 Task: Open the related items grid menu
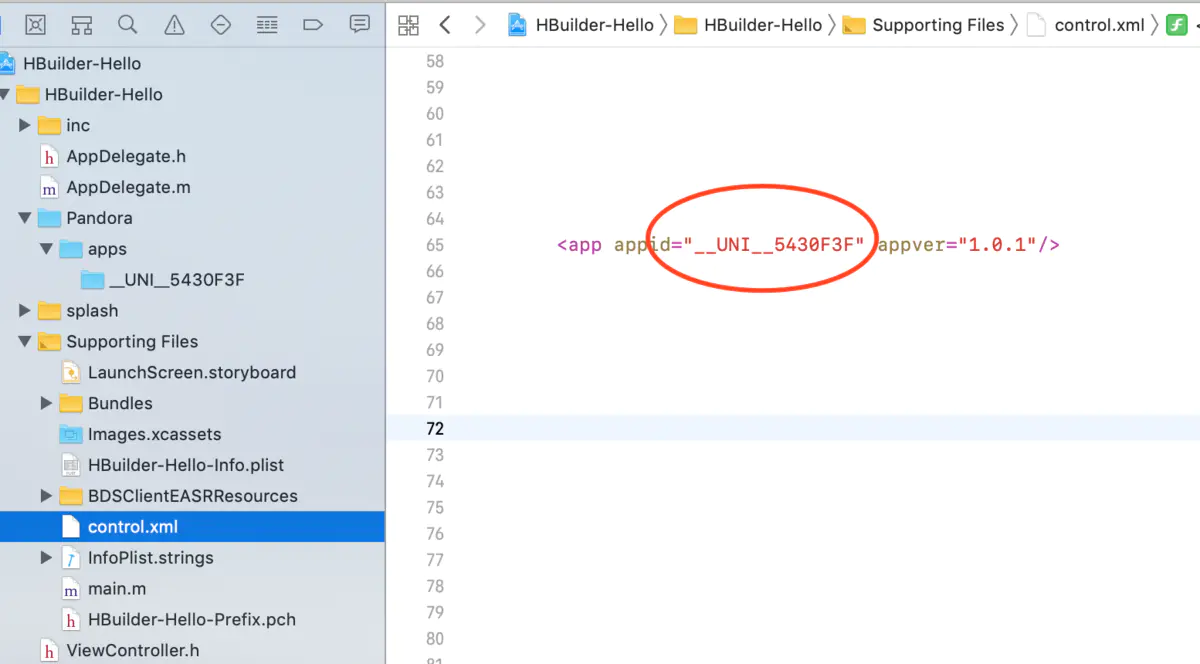pos(408,25)
